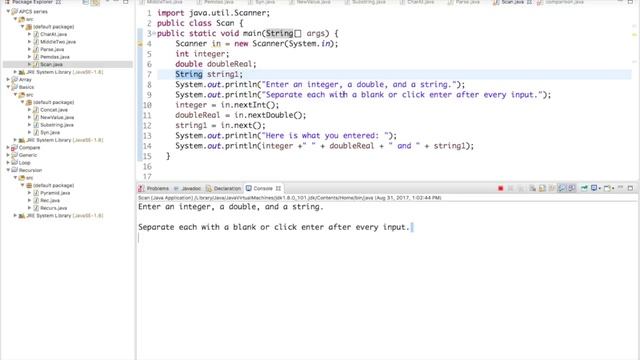Image resolution: width=640 pixels, height=360 pixels.
Task: Maximize the Console view panel
Action: coord(630,188)
